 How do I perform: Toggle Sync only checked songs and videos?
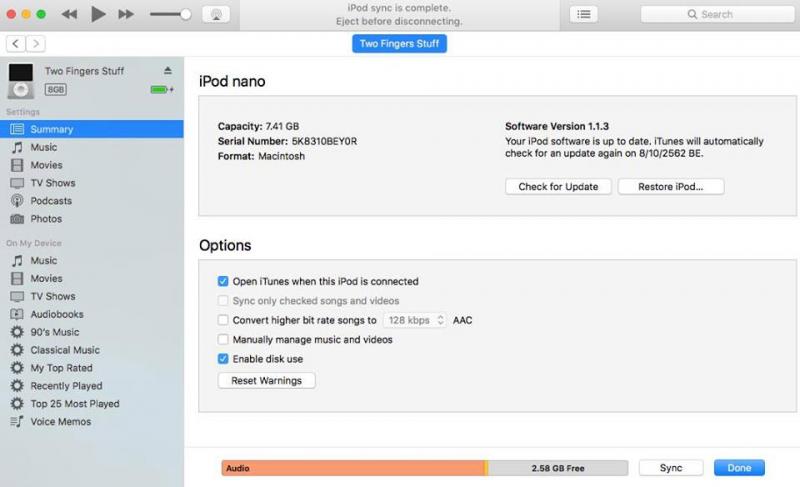coord(223,301)
